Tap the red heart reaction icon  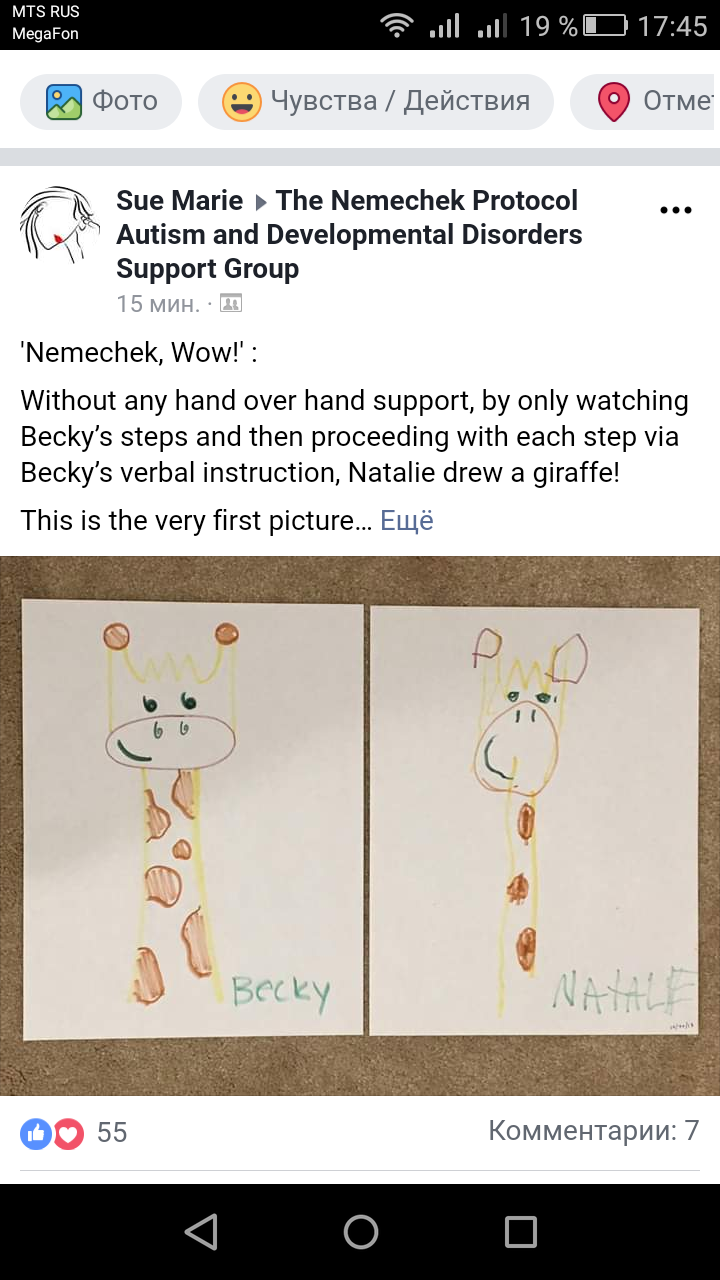tap(67, 1133)
